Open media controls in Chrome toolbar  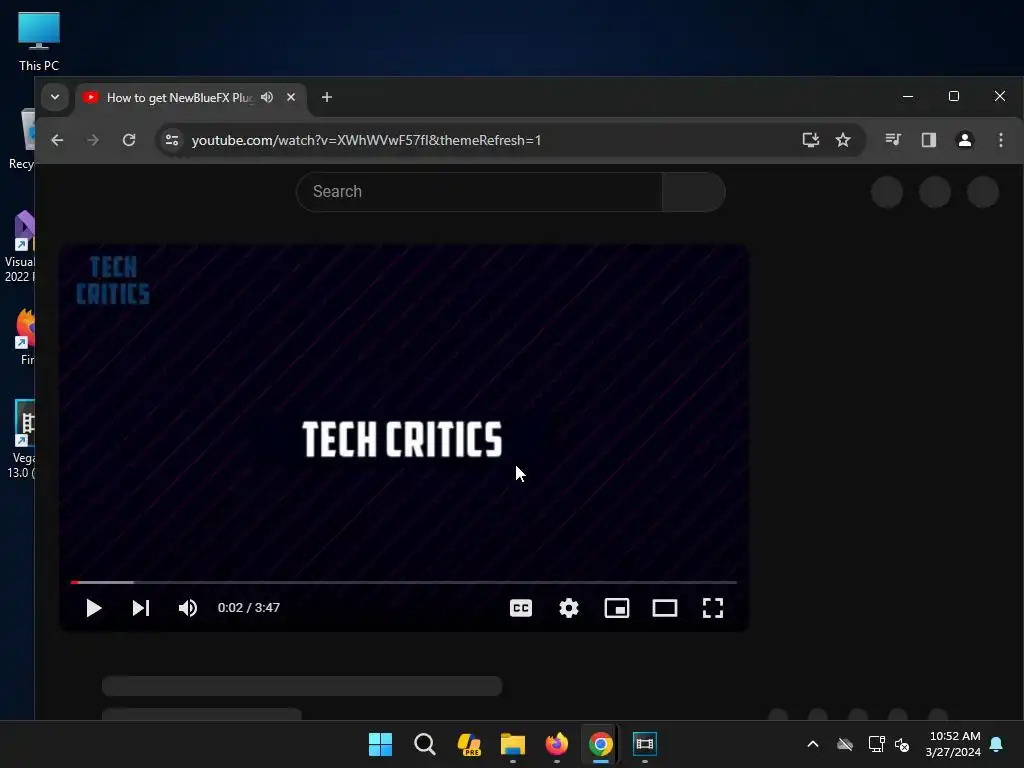click(893, 140)
